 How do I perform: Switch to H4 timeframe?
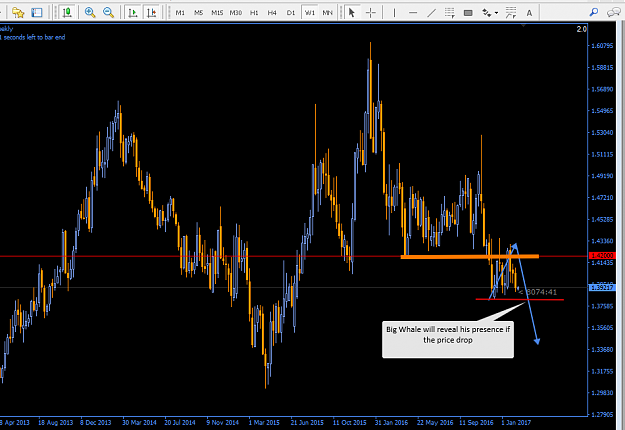point(272,13)
